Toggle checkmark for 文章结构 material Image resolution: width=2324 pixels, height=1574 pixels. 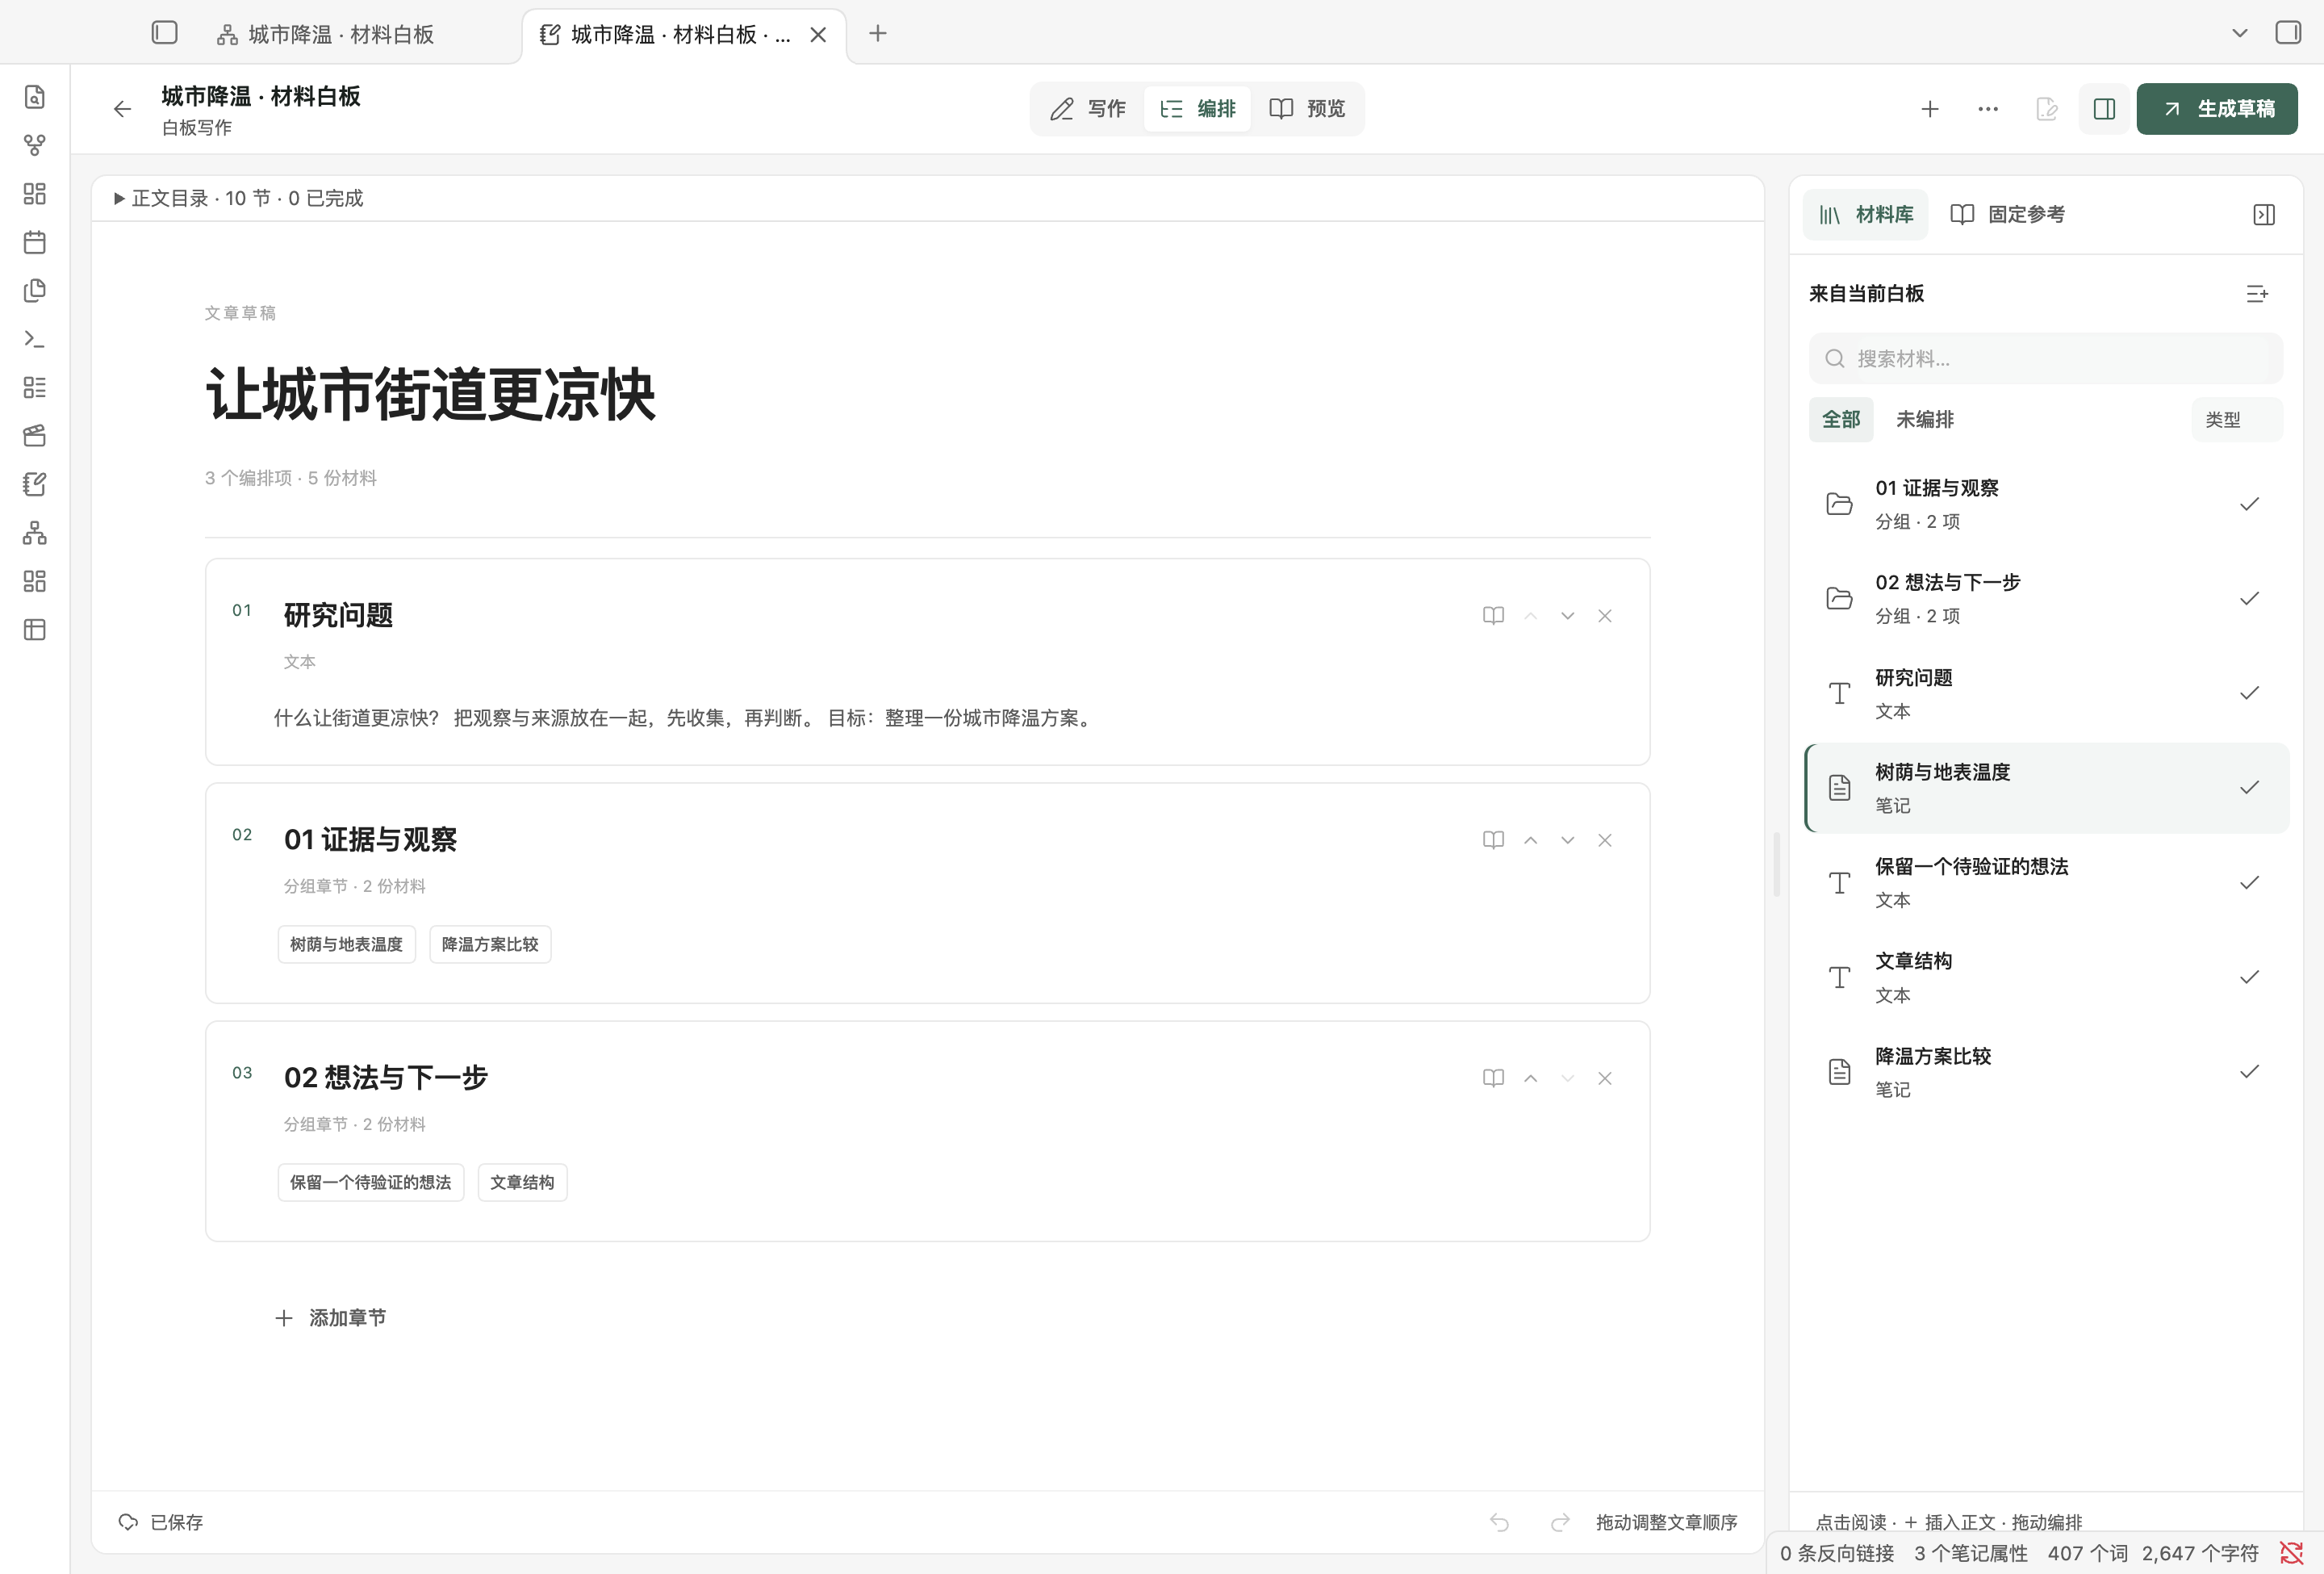(x=2249, y=977)
